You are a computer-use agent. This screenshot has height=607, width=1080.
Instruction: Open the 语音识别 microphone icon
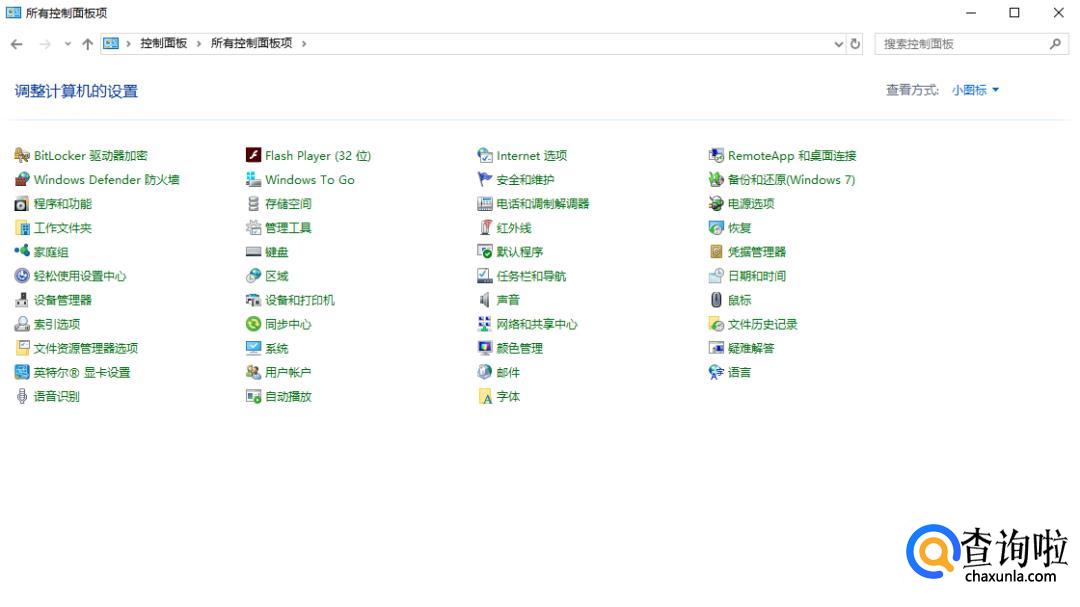(22, 397)
